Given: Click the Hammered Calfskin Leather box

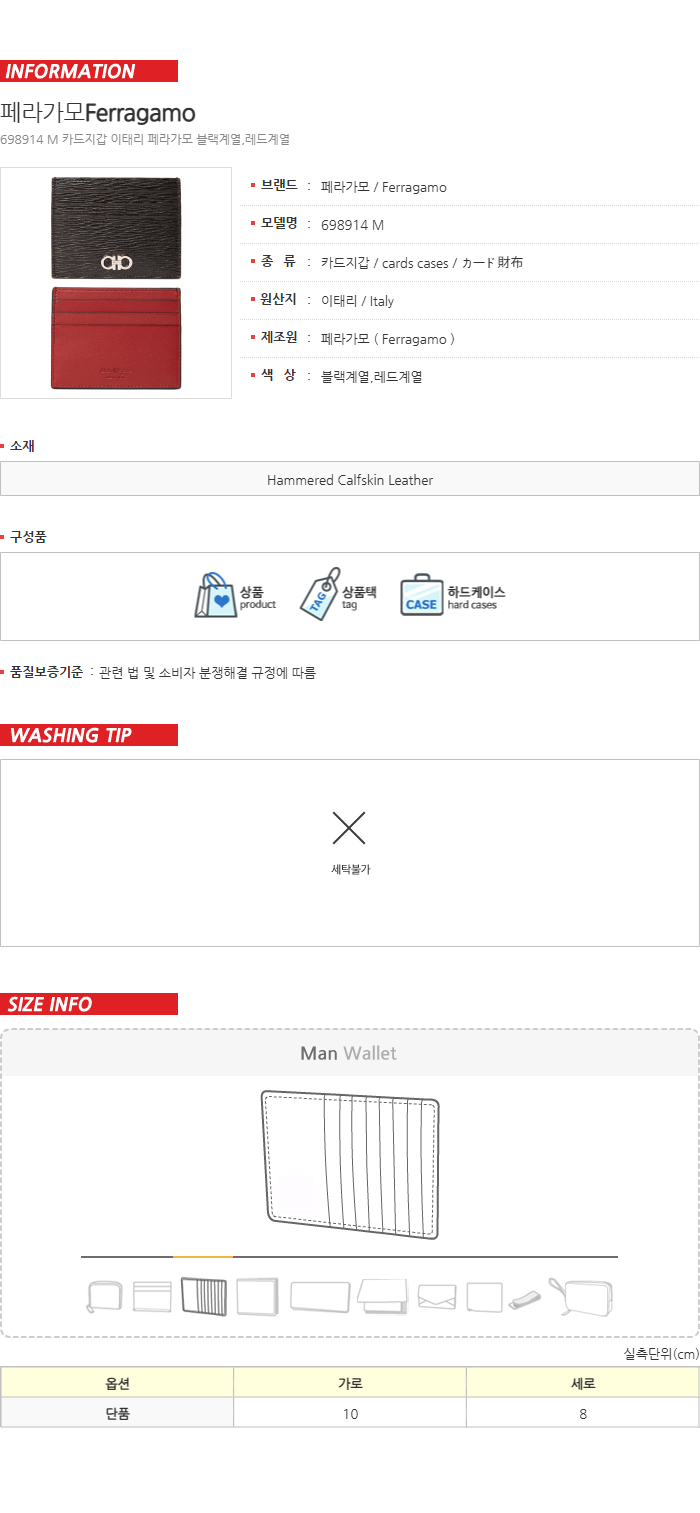Looking at the screenshot, I should (x=350, y=479).
